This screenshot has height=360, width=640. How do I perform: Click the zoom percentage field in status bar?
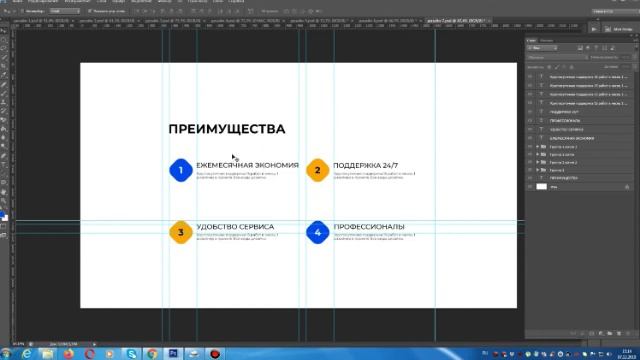point(19,344)
